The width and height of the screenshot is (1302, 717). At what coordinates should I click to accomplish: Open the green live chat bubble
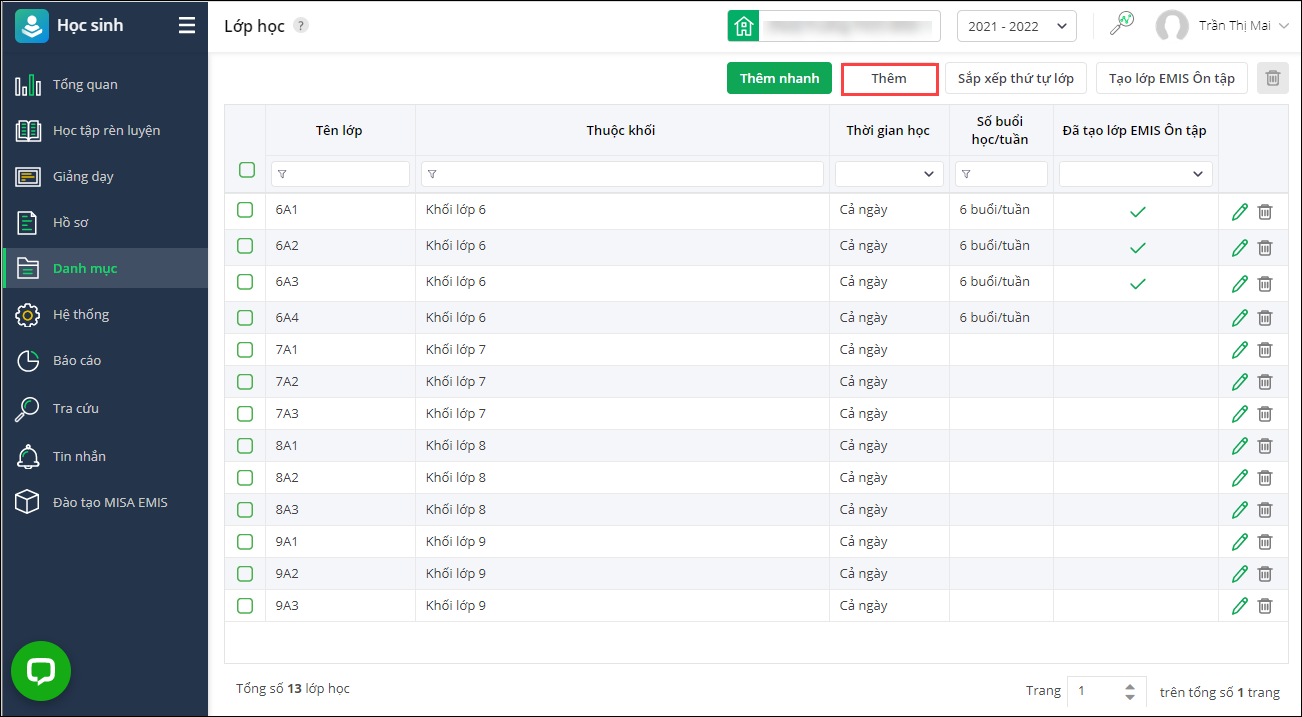(41, 671)
